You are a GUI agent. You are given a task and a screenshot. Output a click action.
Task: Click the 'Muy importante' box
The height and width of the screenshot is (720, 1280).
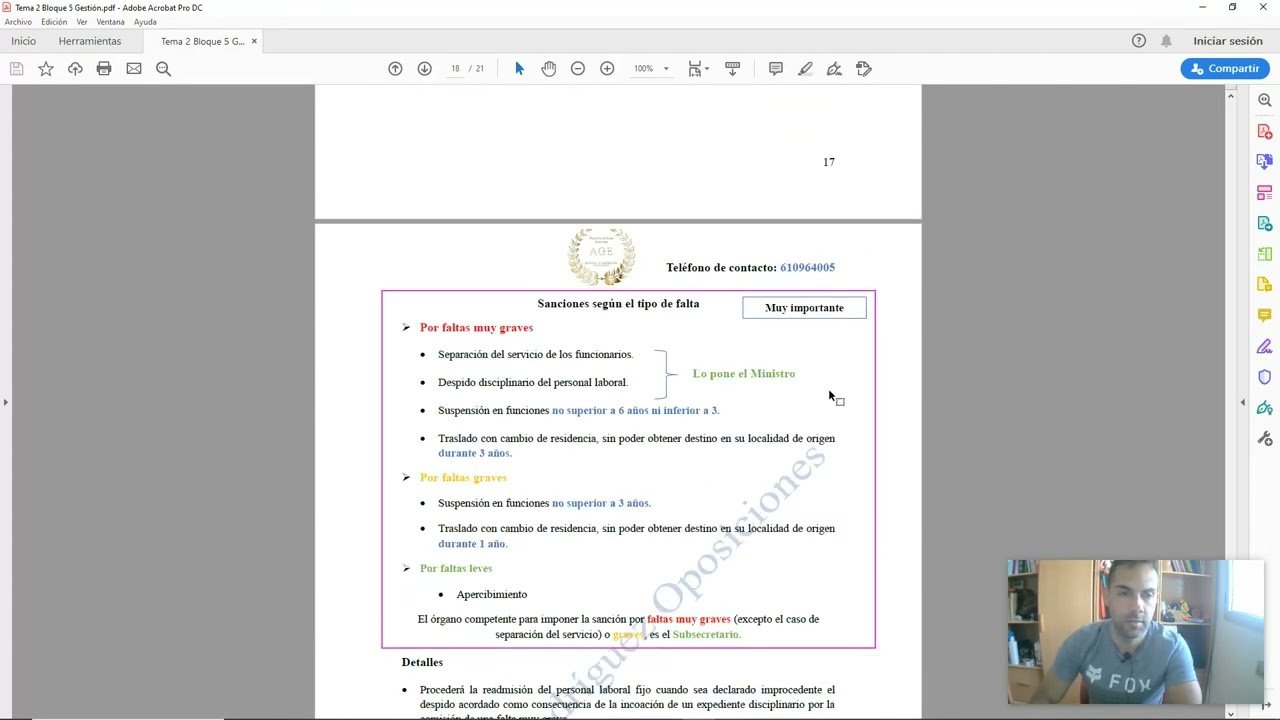tap(804, 308)
